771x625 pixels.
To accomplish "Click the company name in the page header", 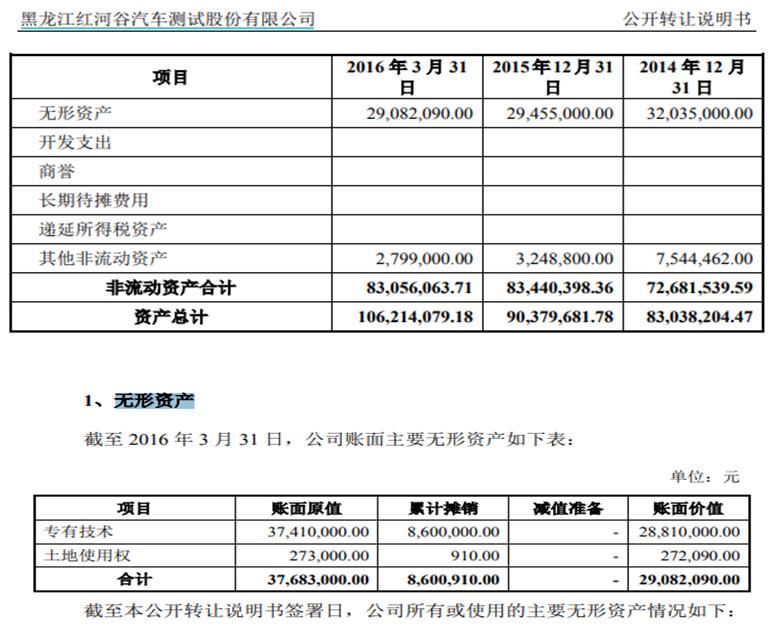I will [168, 19].
